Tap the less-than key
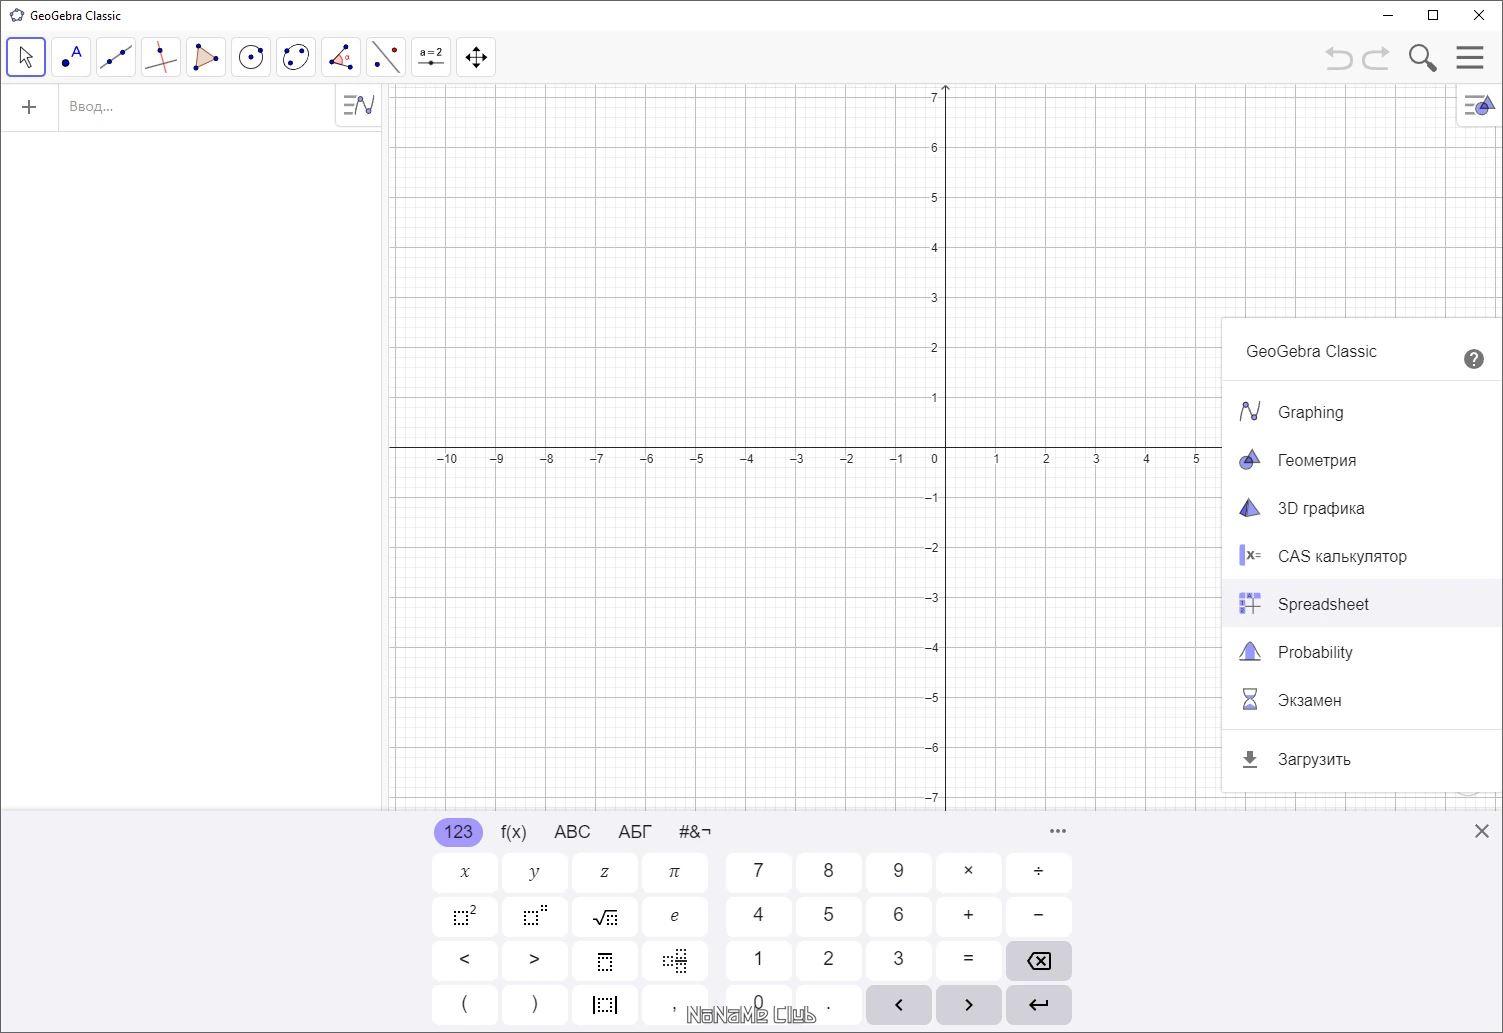The width and height of the screenshot is (1503, 1033). 465,960
